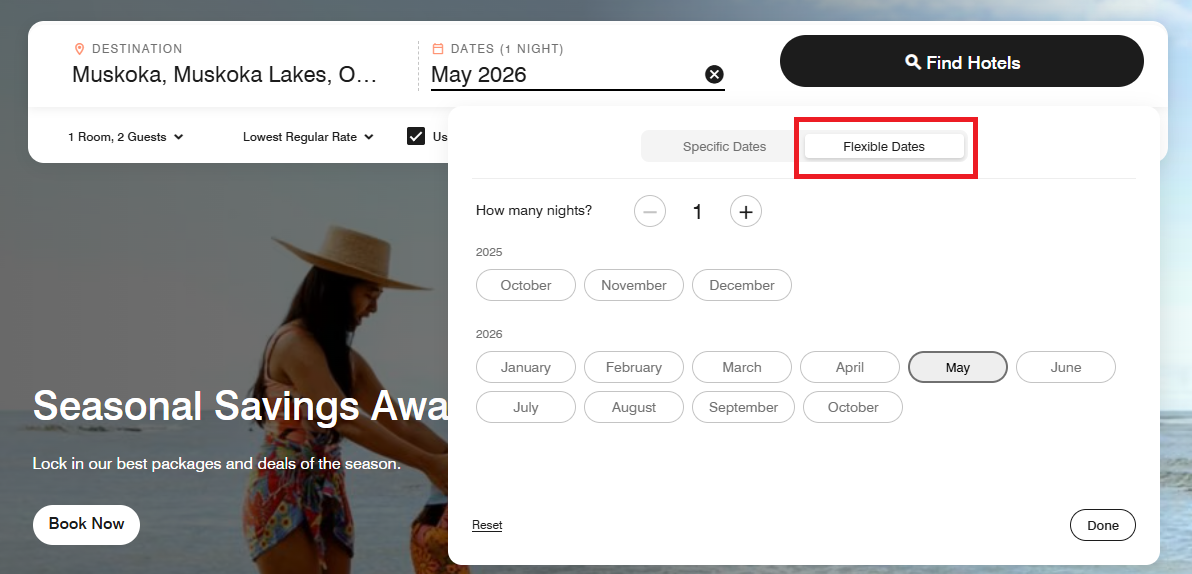Increase number of nights with plus button
This screenshot has height=574, width=1192.
click(x=746, y=211)
